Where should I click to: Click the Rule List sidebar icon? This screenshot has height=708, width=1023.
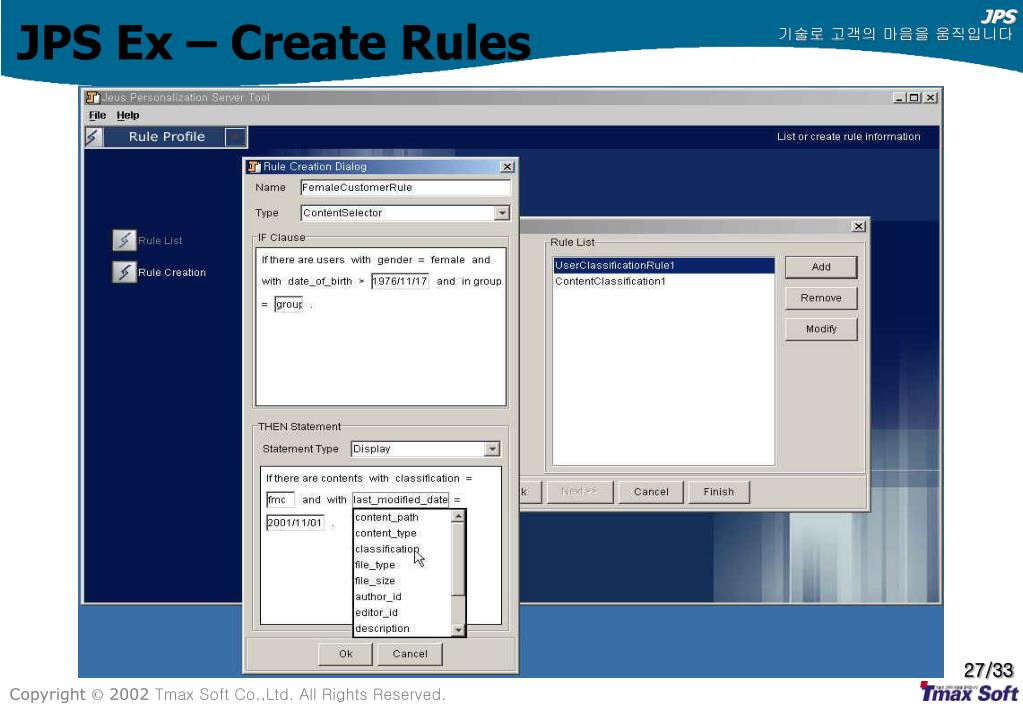(x=124, y=240)
